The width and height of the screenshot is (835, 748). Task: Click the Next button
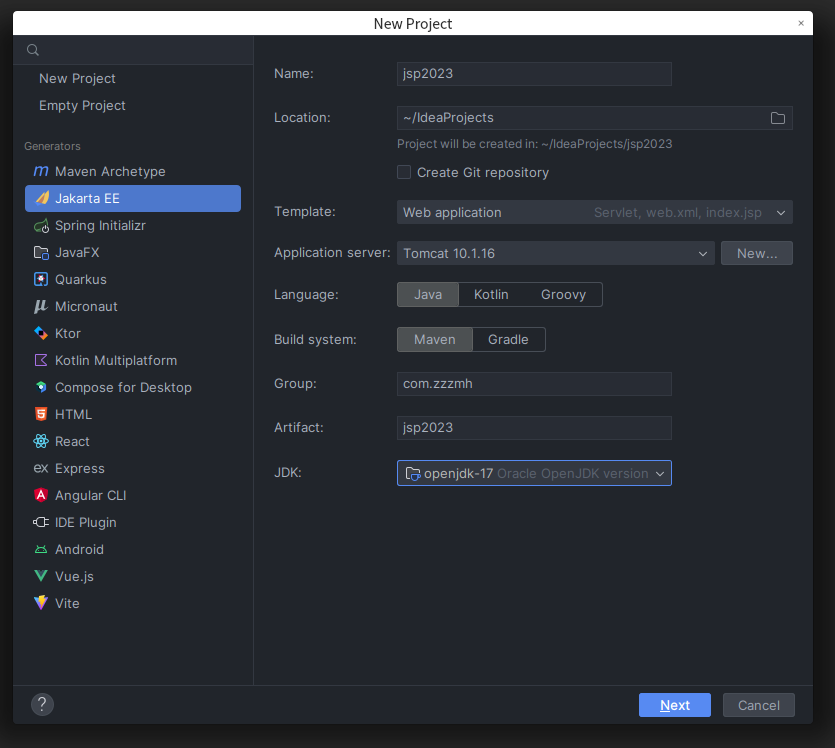click(x=674, y=705)
